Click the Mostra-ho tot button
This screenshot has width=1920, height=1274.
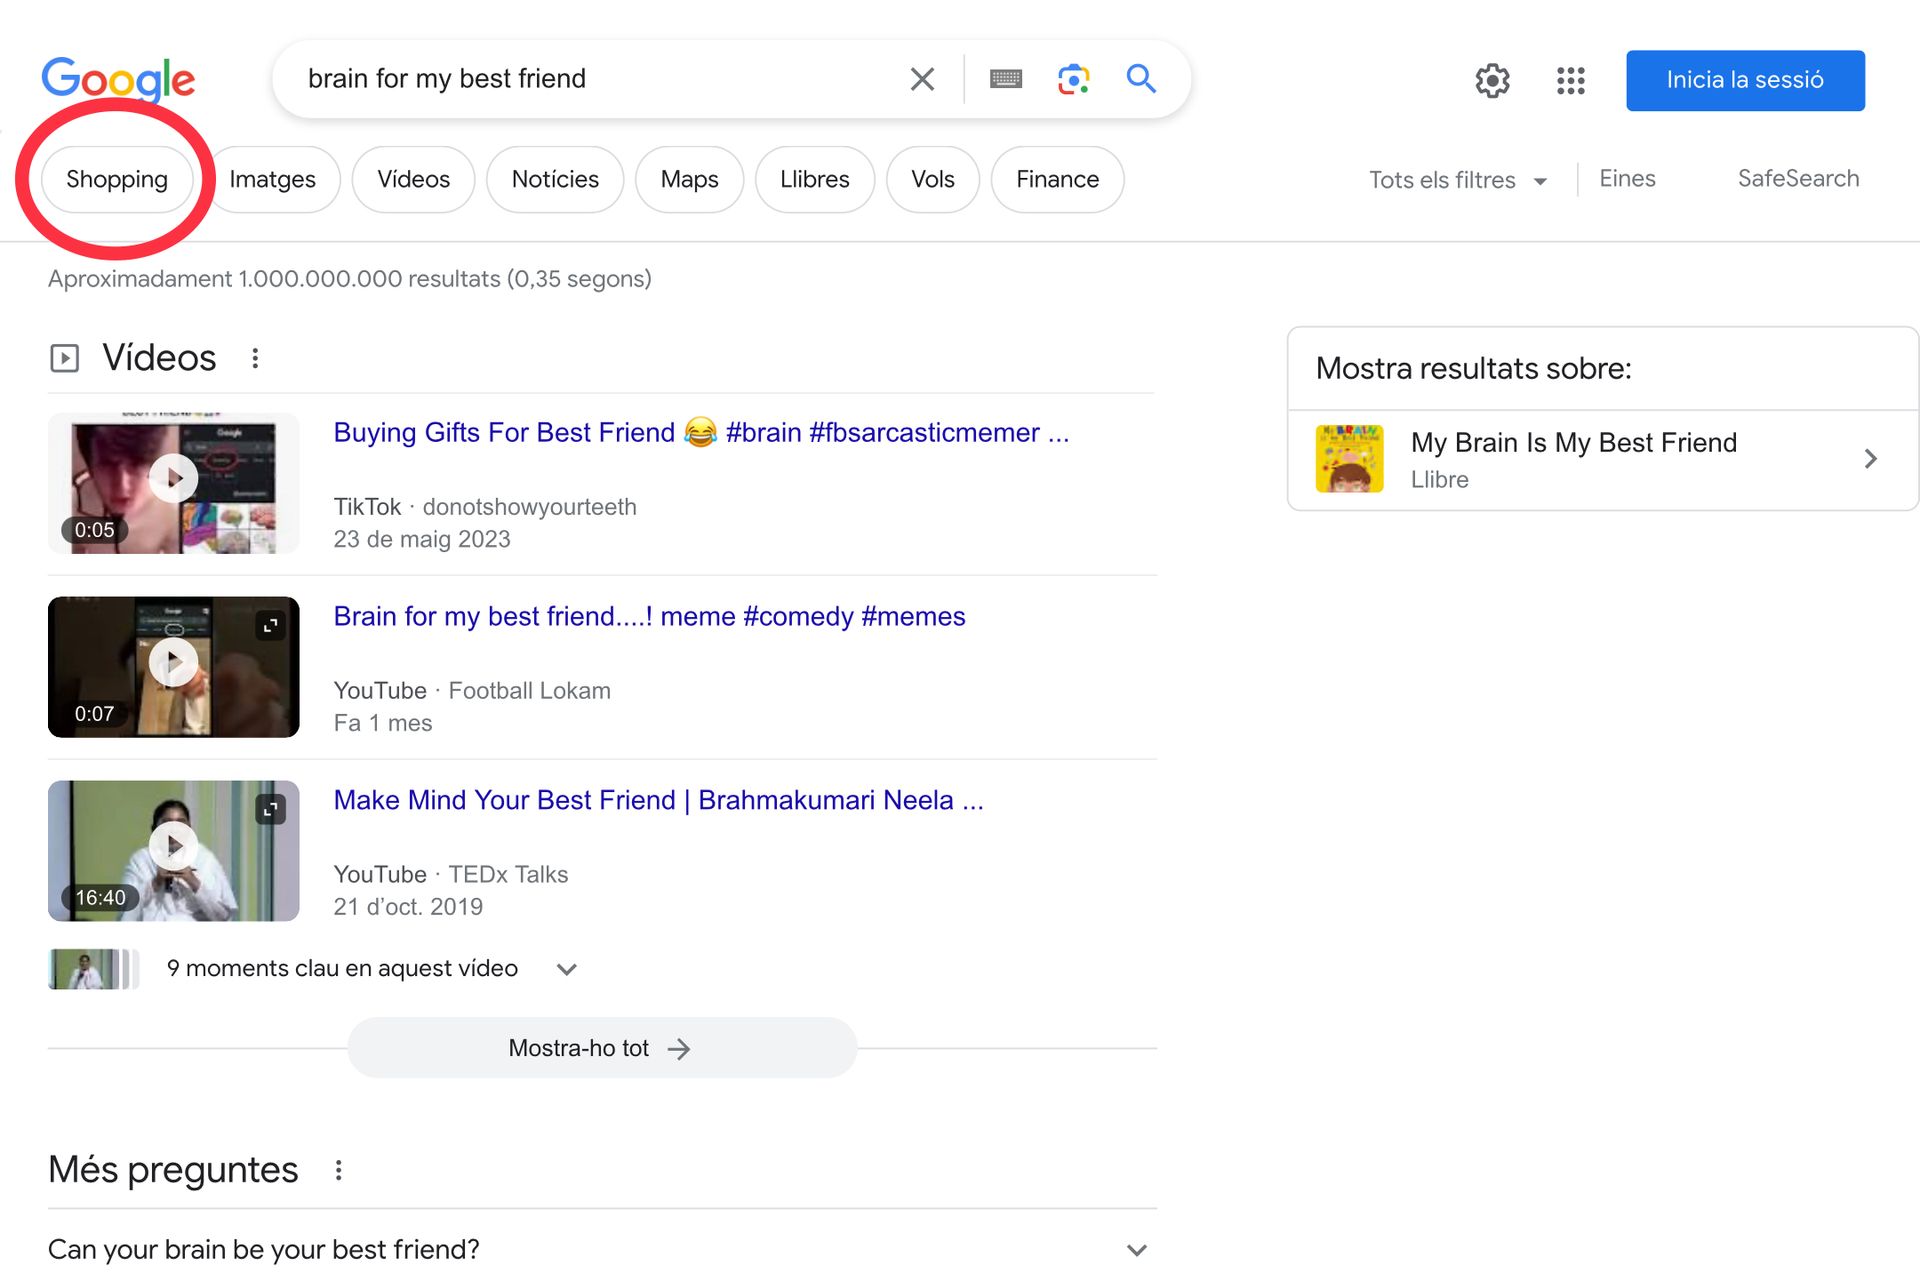pos(601,1048)
